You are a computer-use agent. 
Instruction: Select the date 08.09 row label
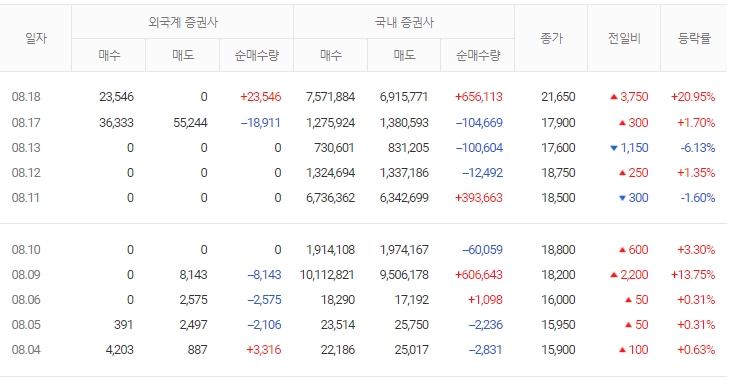[26, 274]
